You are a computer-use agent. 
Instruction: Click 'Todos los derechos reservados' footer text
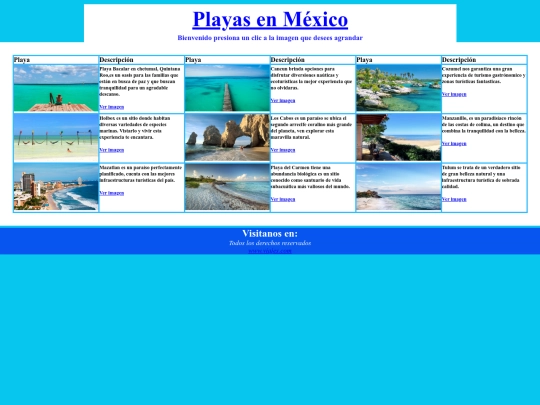pyautogui.click(x=270, y=243)
